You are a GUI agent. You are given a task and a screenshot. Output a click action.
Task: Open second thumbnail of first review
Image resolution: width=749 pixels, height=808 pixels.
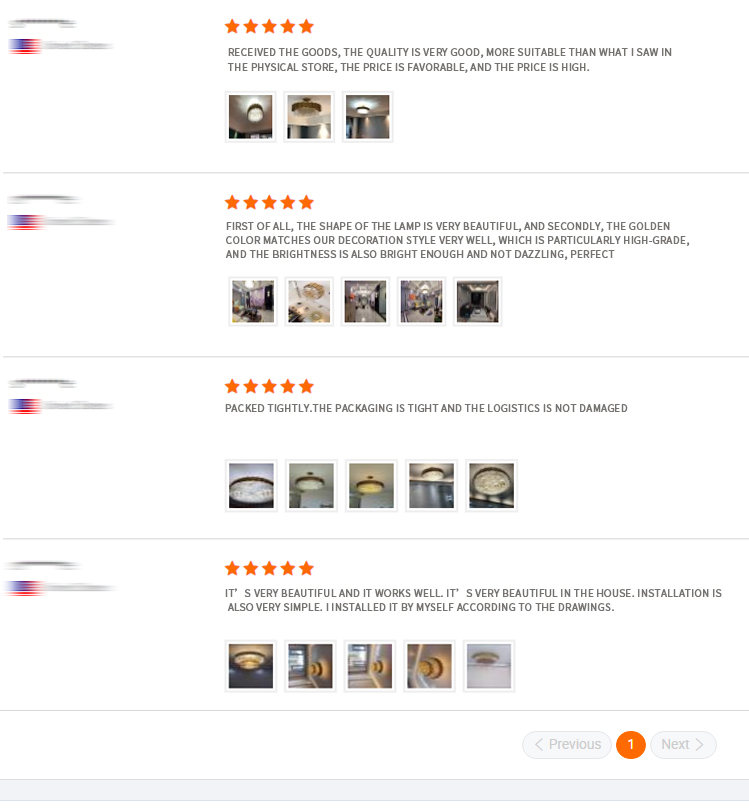point(309,117)
